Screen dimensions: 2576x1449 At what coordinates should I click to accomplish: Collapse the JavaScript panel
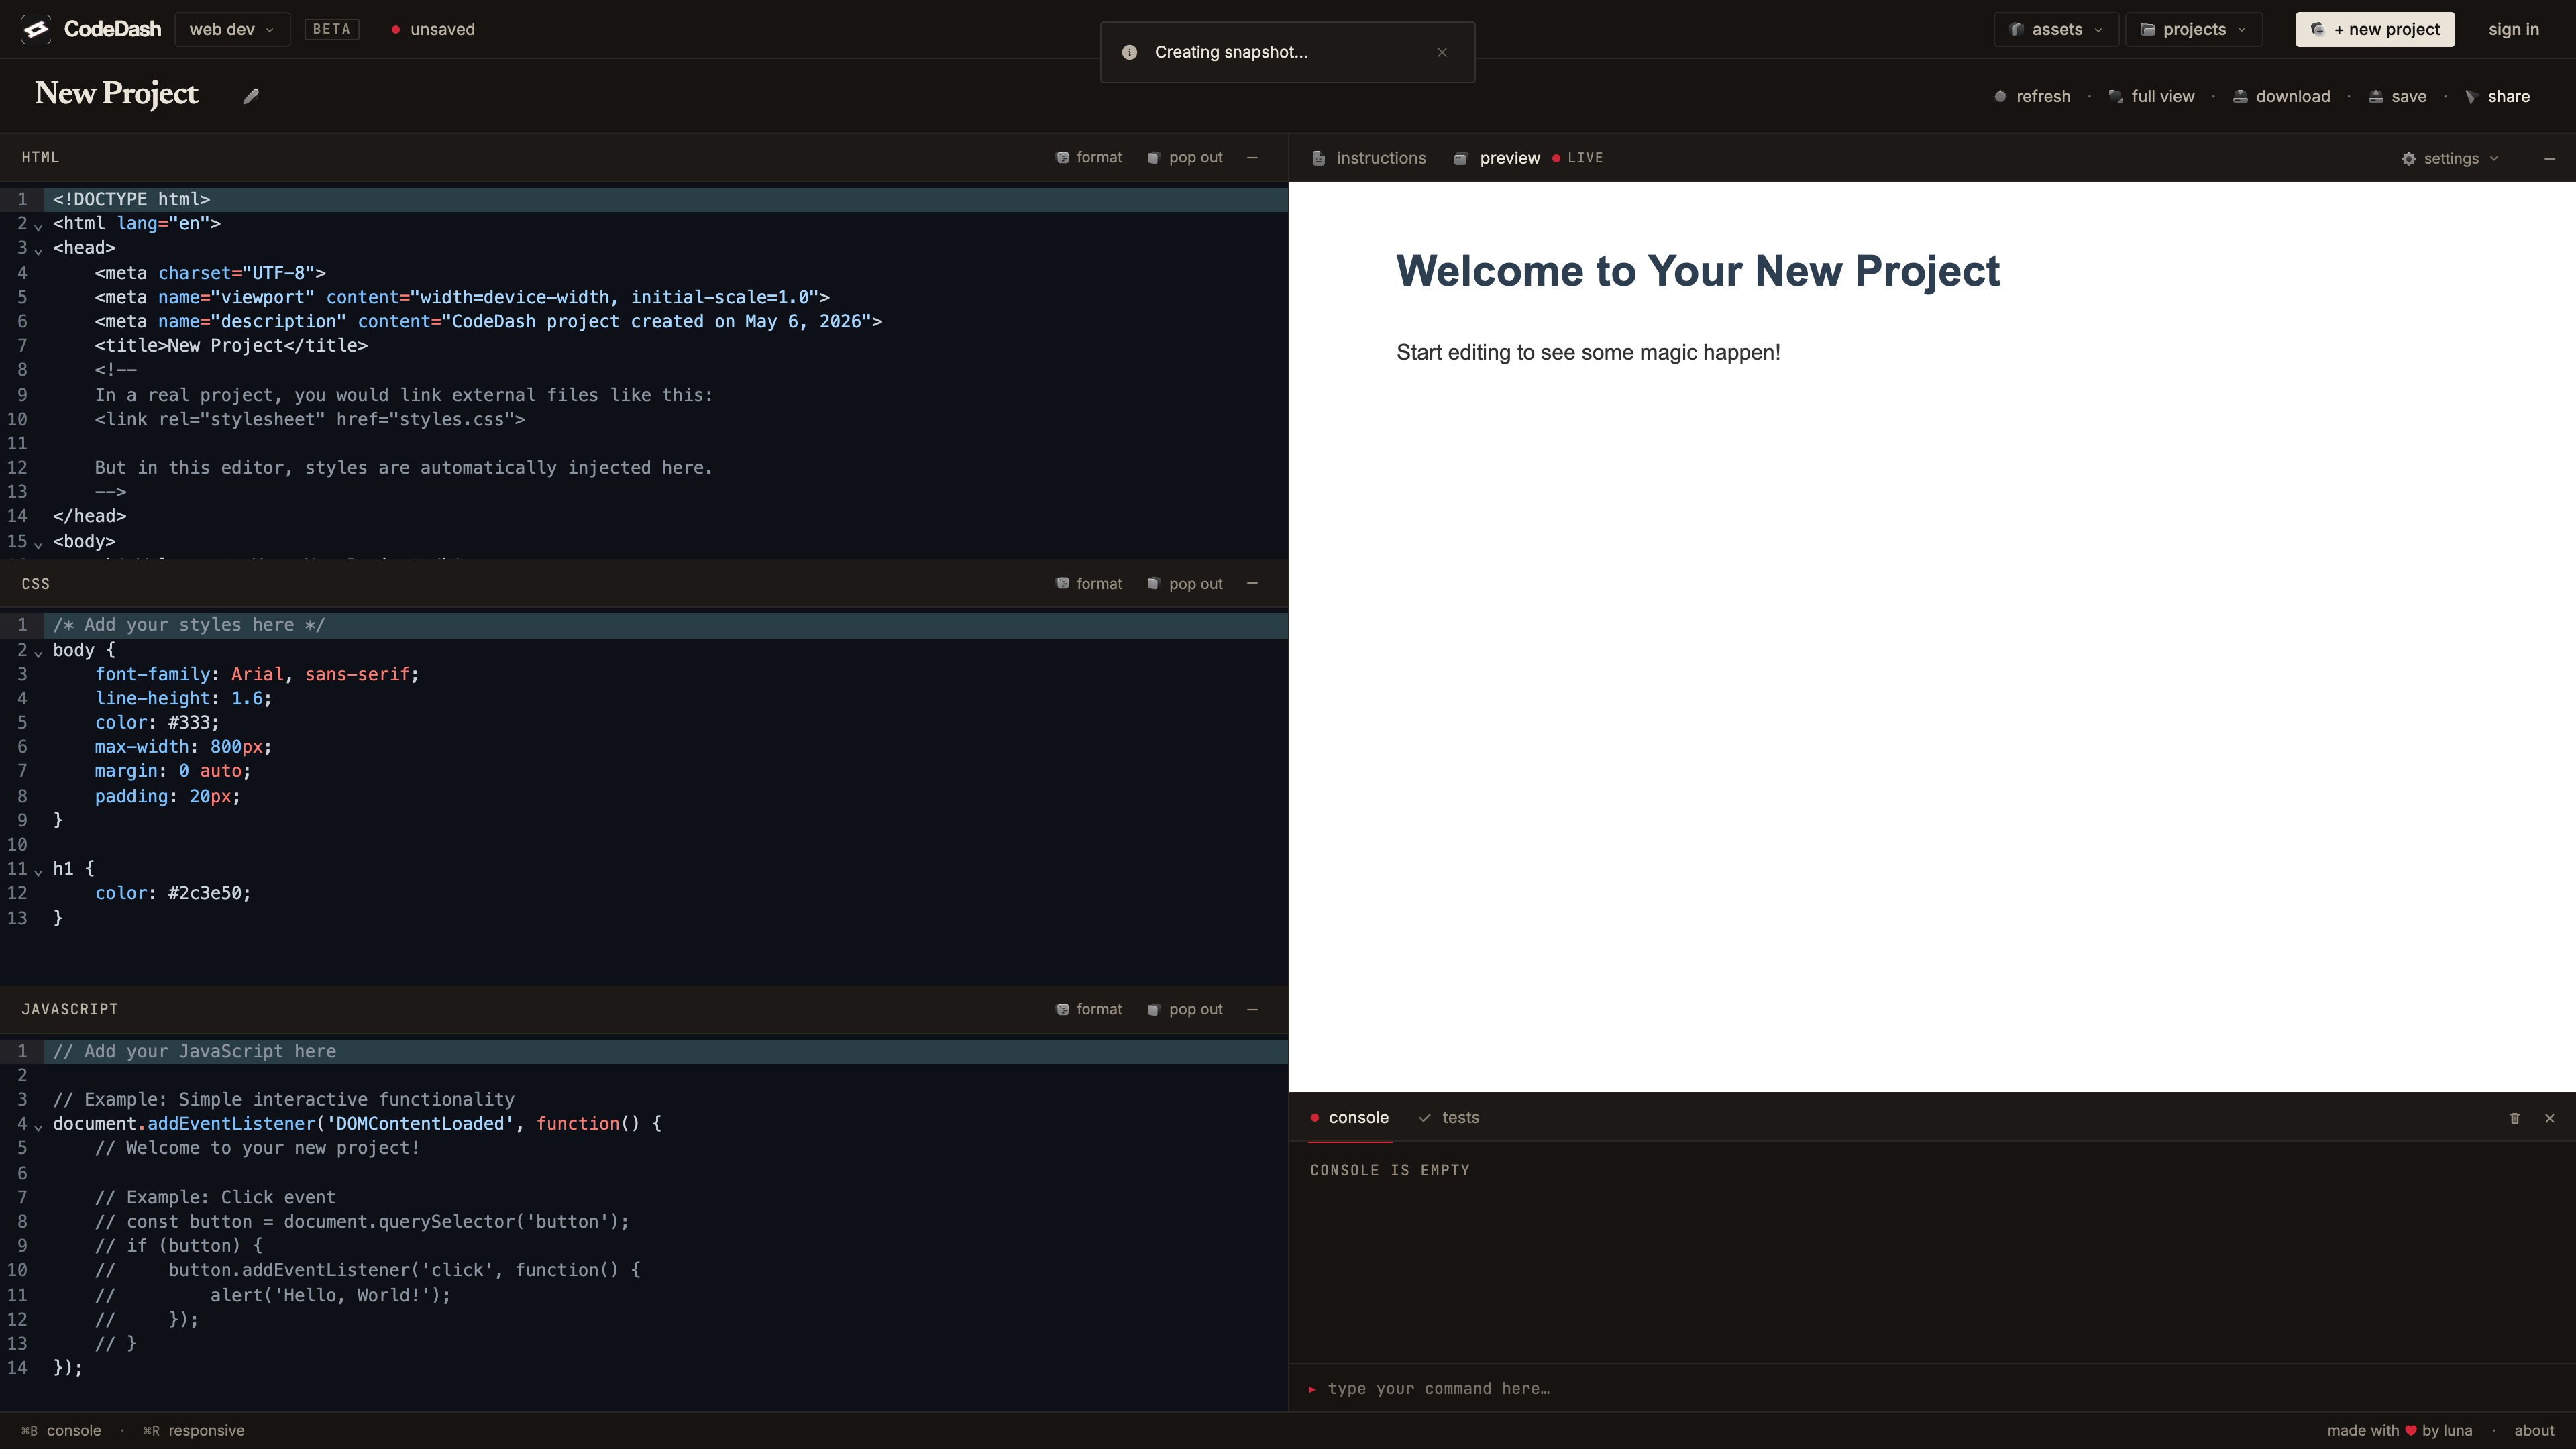1252,1009
